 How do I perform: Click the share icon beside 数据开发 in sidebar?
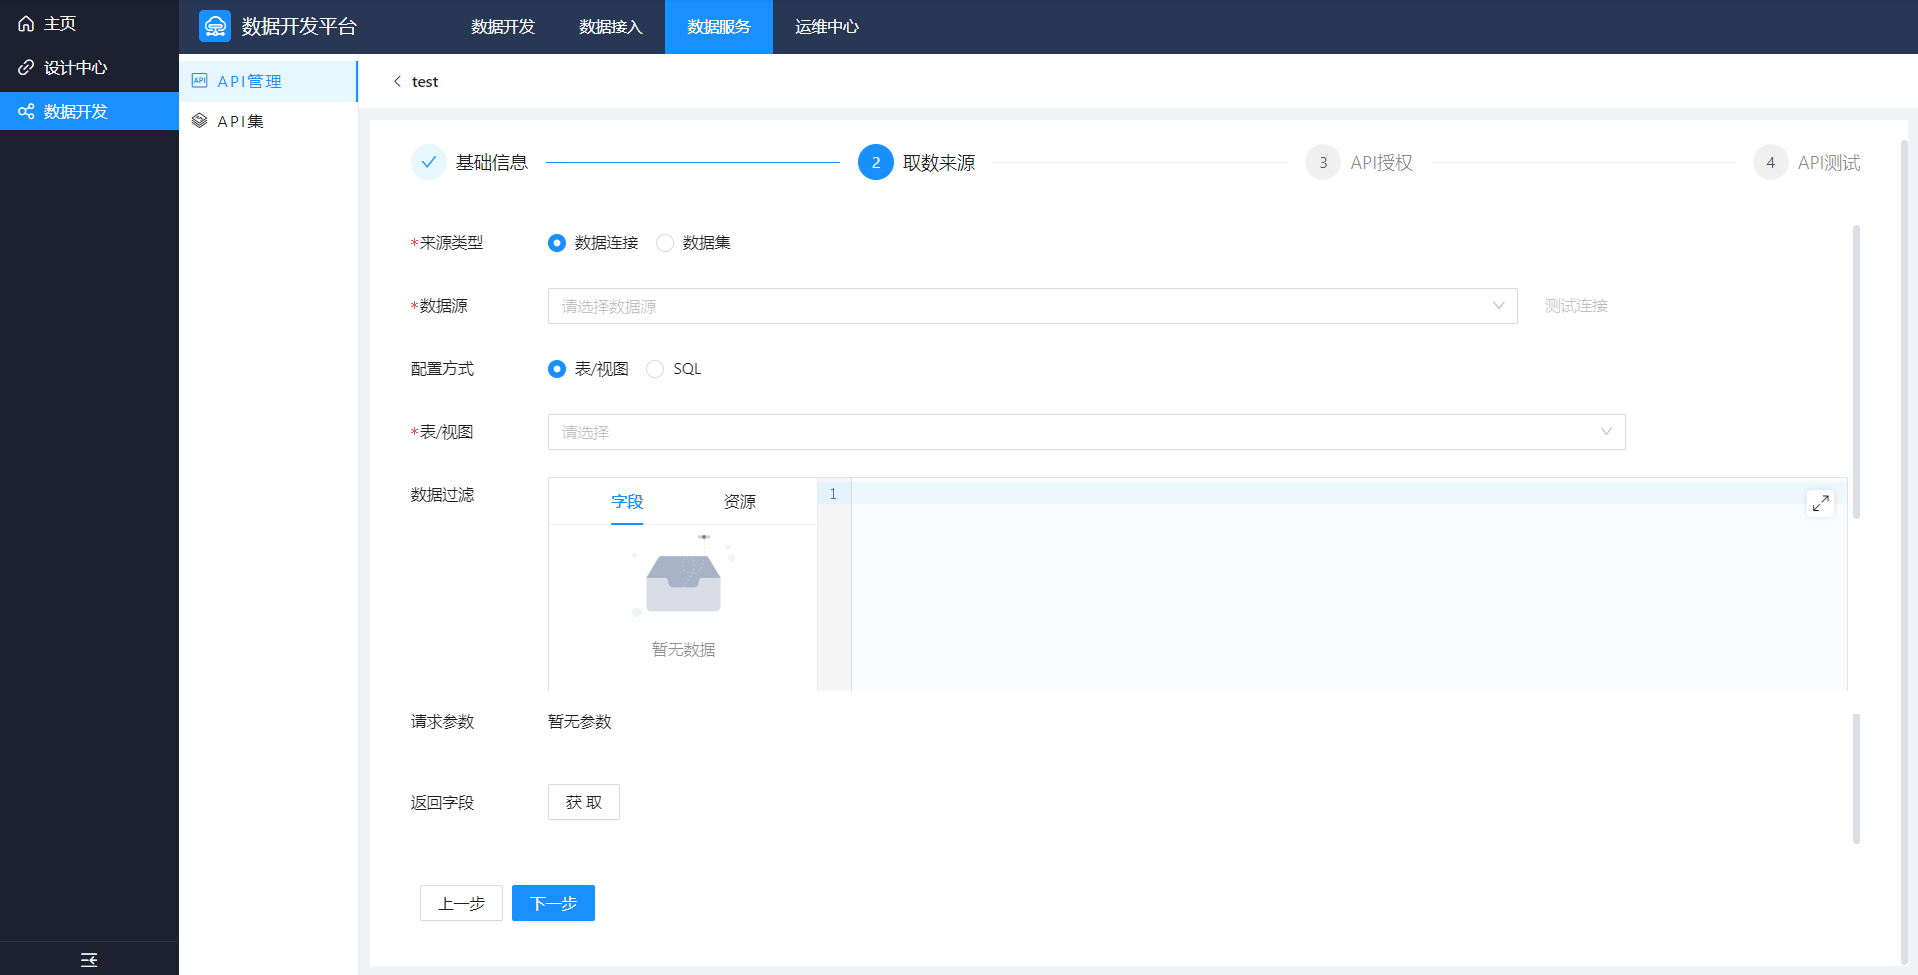(x=26, y=111)
